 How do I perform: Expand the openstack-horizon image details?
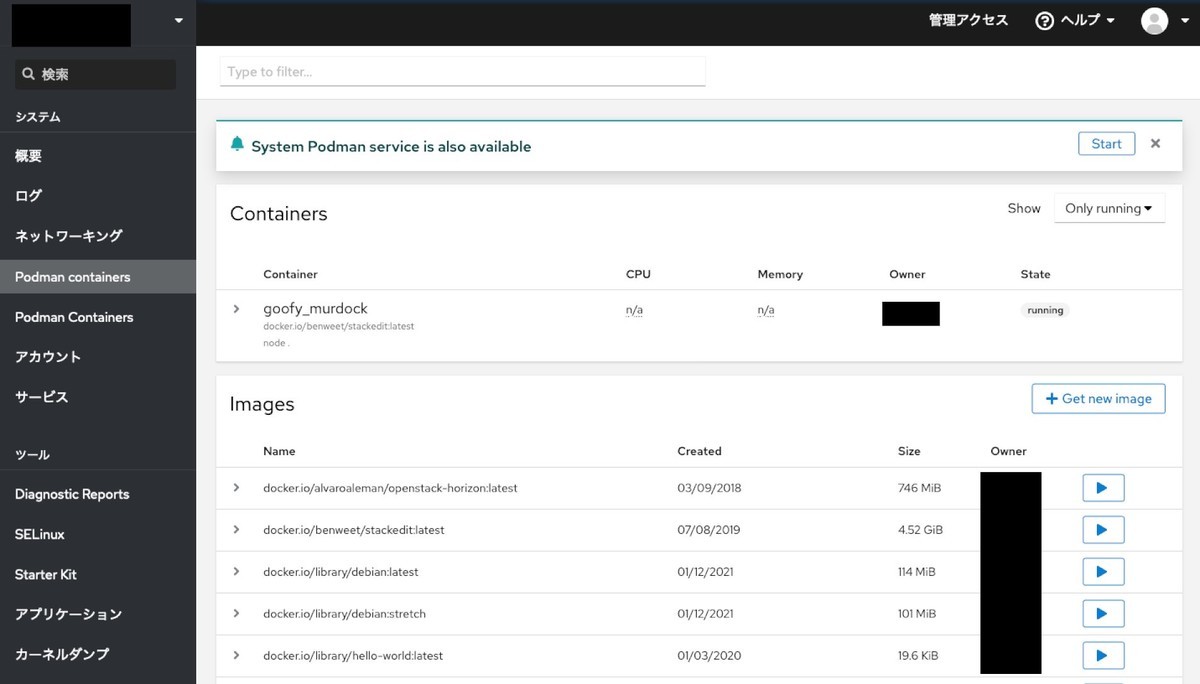pyautogui.click(x=237, y=488)
